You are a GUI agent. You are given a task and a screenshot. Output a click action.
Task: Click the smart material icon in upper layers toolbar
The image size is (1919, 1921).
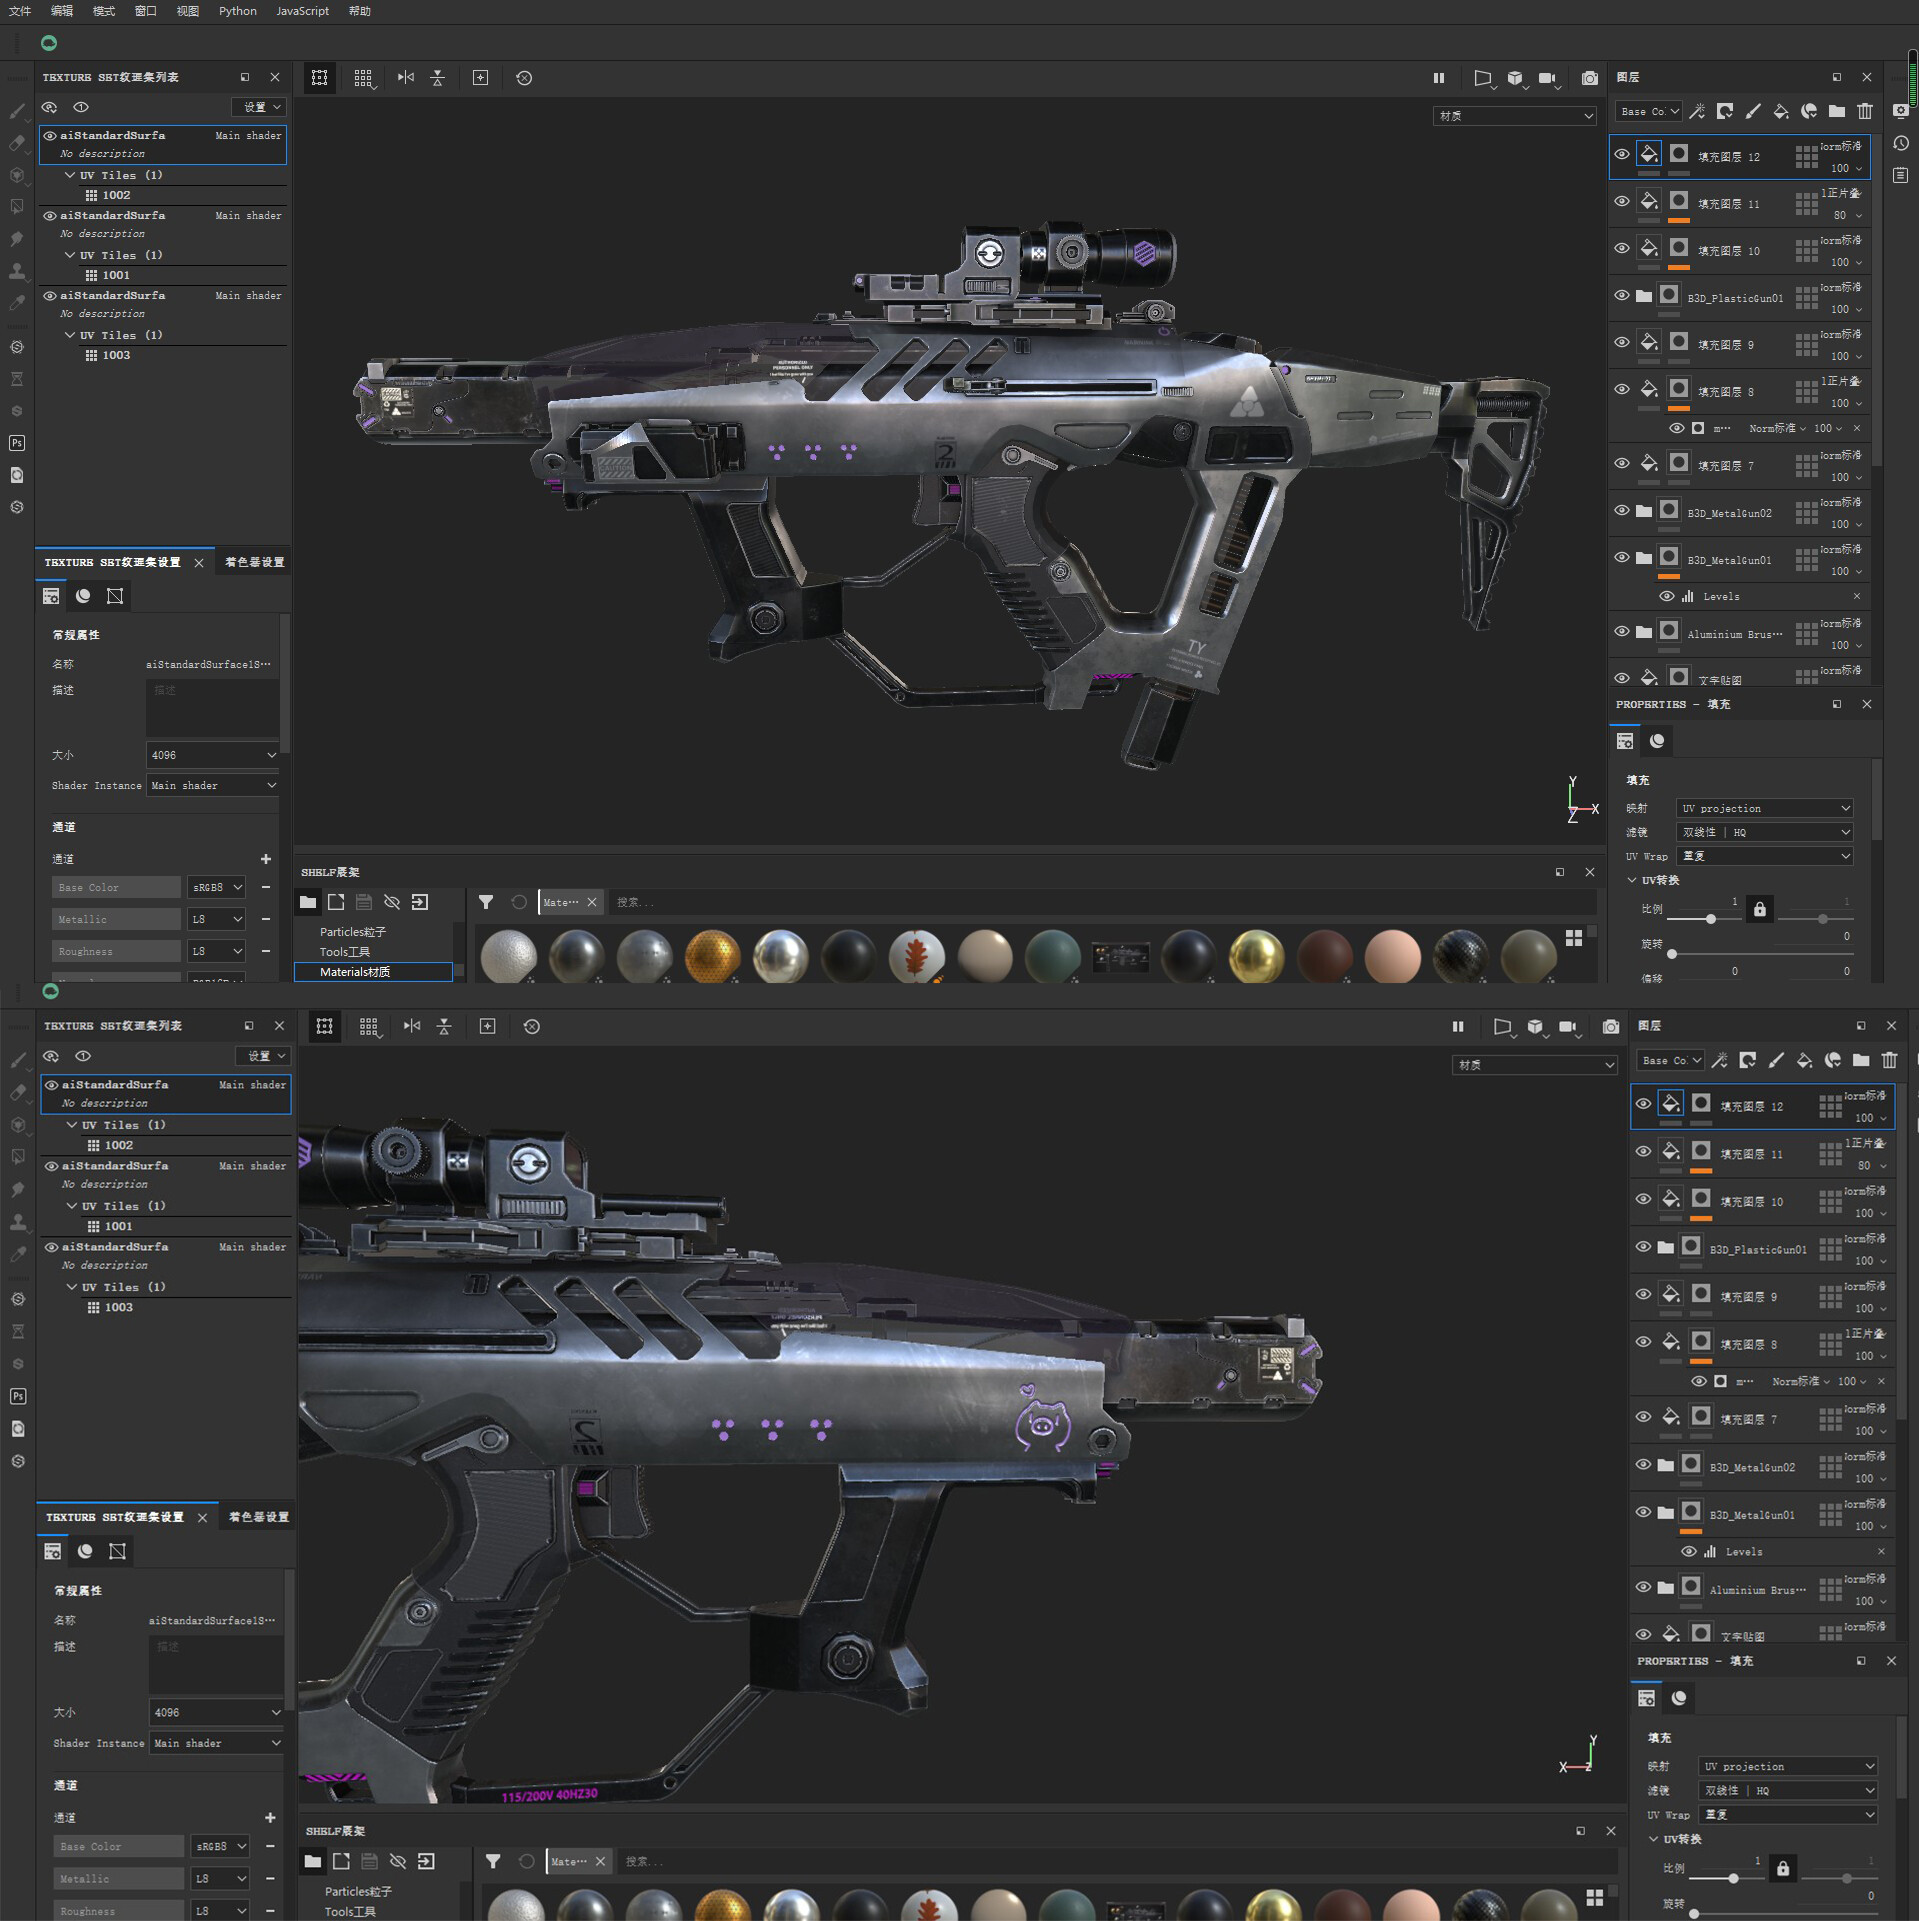click(x=1808, y=111)
